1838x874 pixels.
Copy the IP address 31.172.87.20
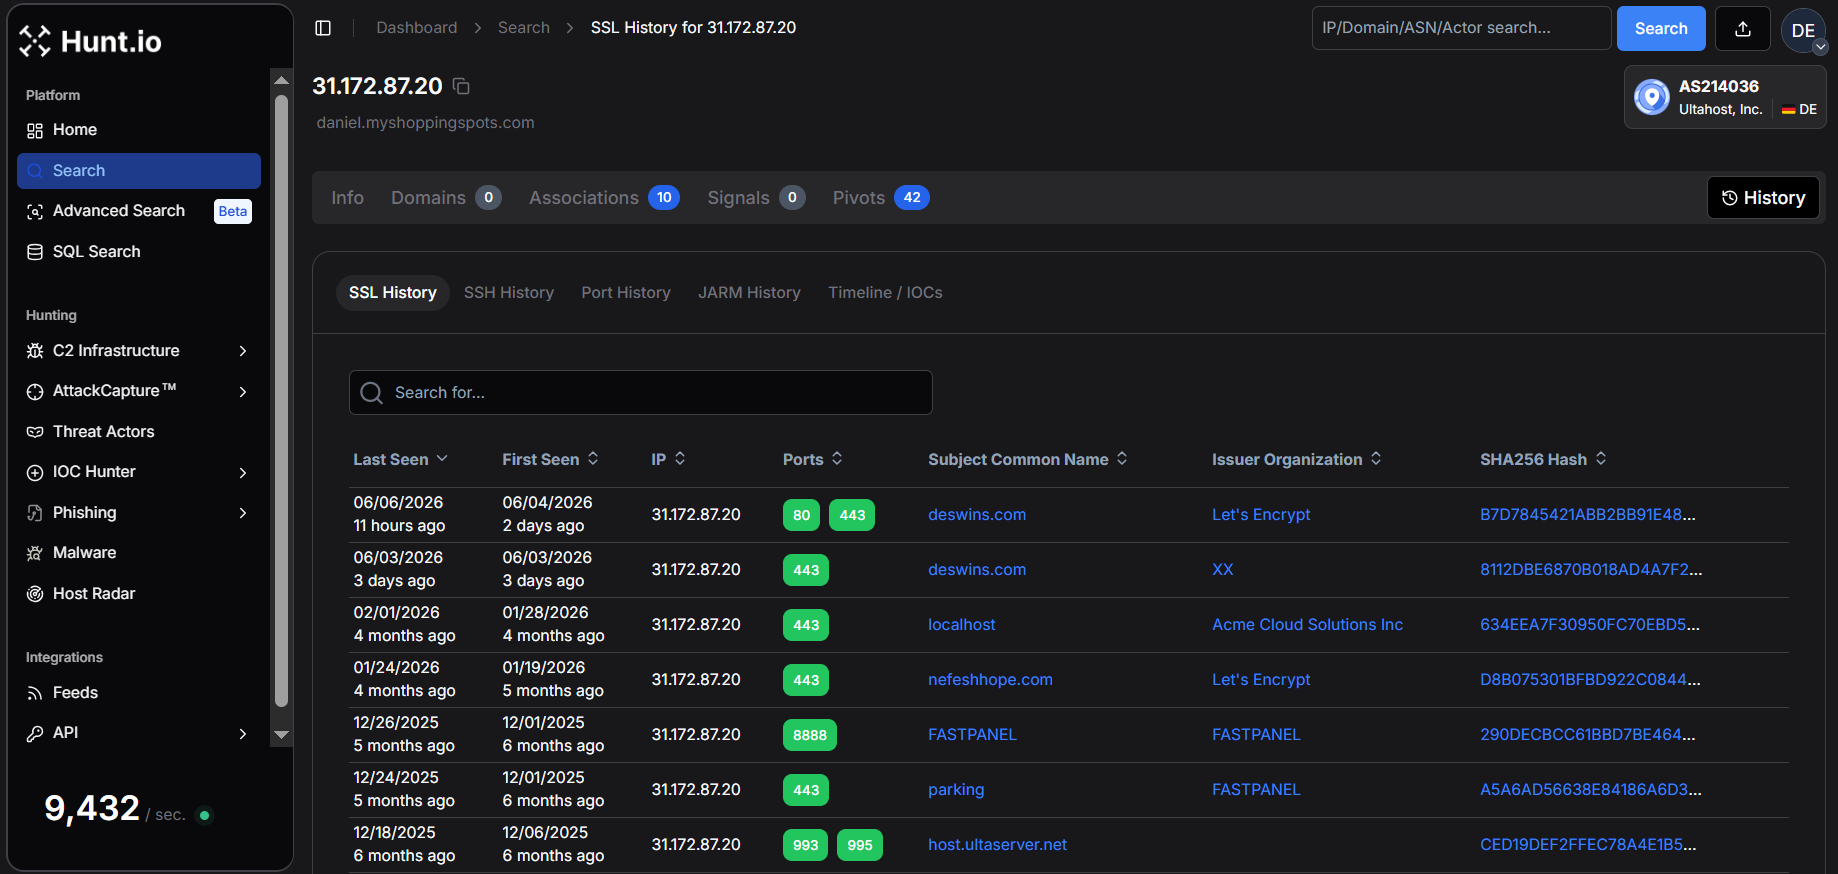click(x=461, y=86)
